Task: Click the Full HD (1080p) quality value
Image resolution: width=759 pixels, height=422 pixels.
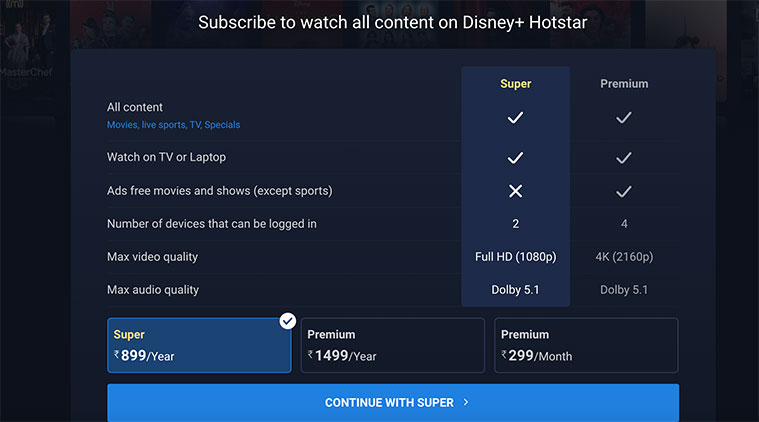Action: pyautogui.click(x=515, y=257)
